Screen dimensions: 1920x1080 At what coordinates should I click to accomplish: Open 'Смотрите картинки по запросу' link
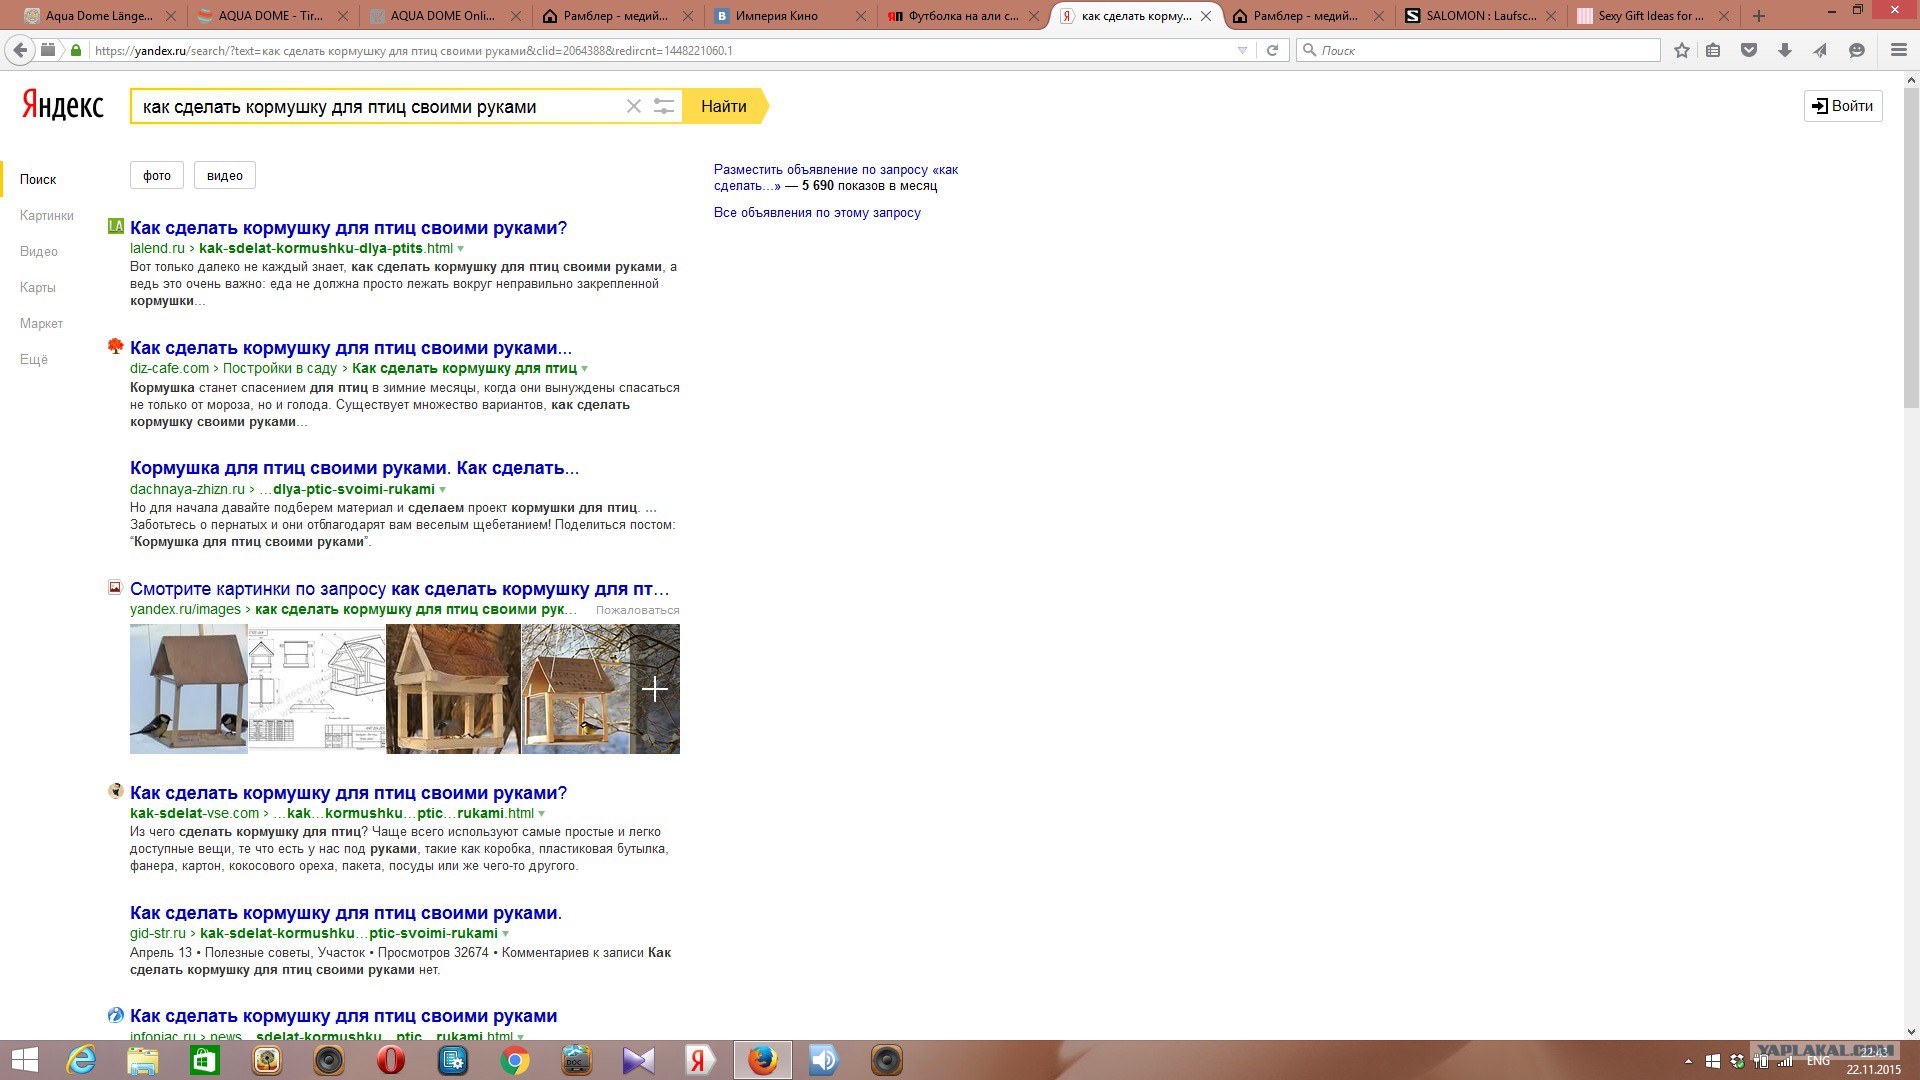400,589
